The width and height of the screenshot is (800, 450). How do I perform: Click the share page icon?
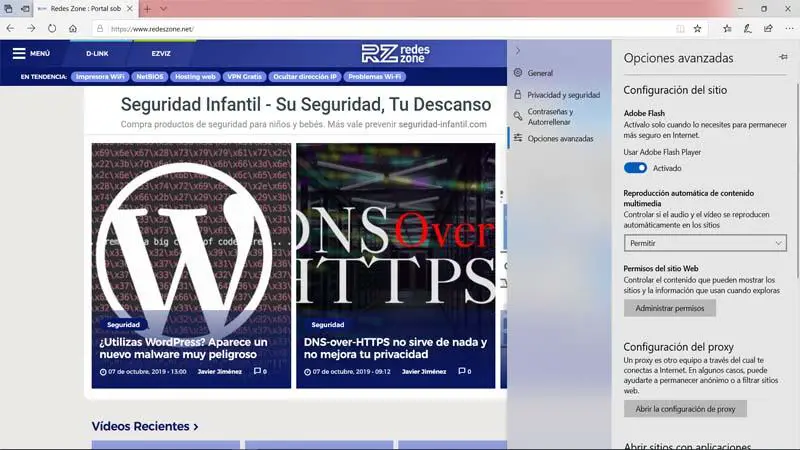(x=768, y=29)
